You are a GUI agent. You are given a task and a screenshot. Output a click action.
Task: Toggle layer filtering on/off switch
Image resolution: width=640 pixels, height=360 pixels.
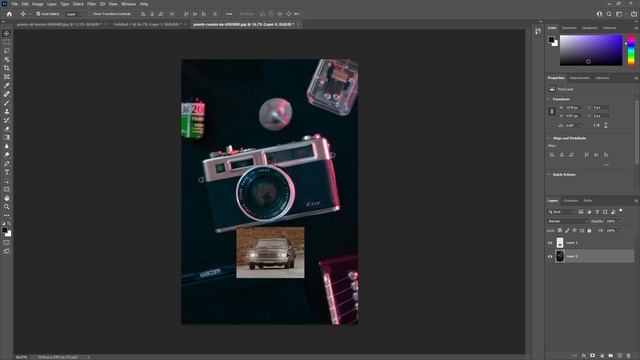pos(621,211)
